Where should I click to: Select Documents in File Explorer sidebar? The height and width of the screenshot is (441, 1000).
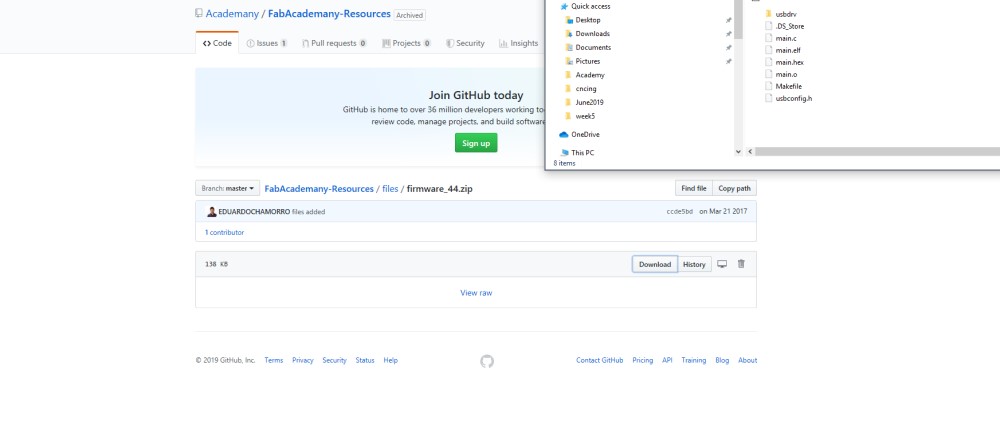coord(588,48)
